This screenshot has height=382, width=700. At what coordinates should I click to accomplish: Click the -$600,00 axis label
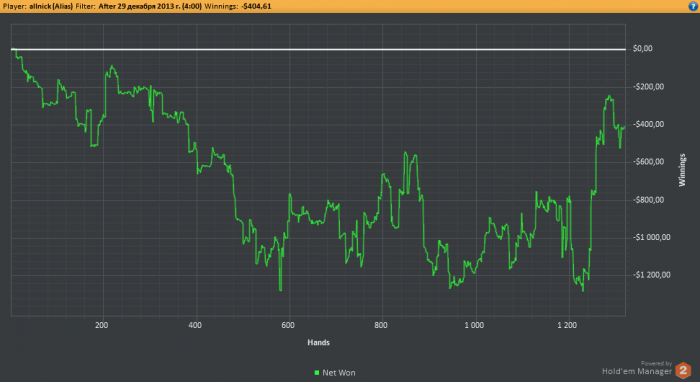coord(648,162)
